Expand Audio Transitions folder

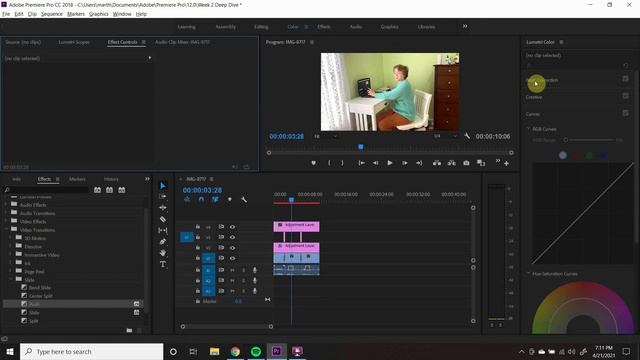6,213
